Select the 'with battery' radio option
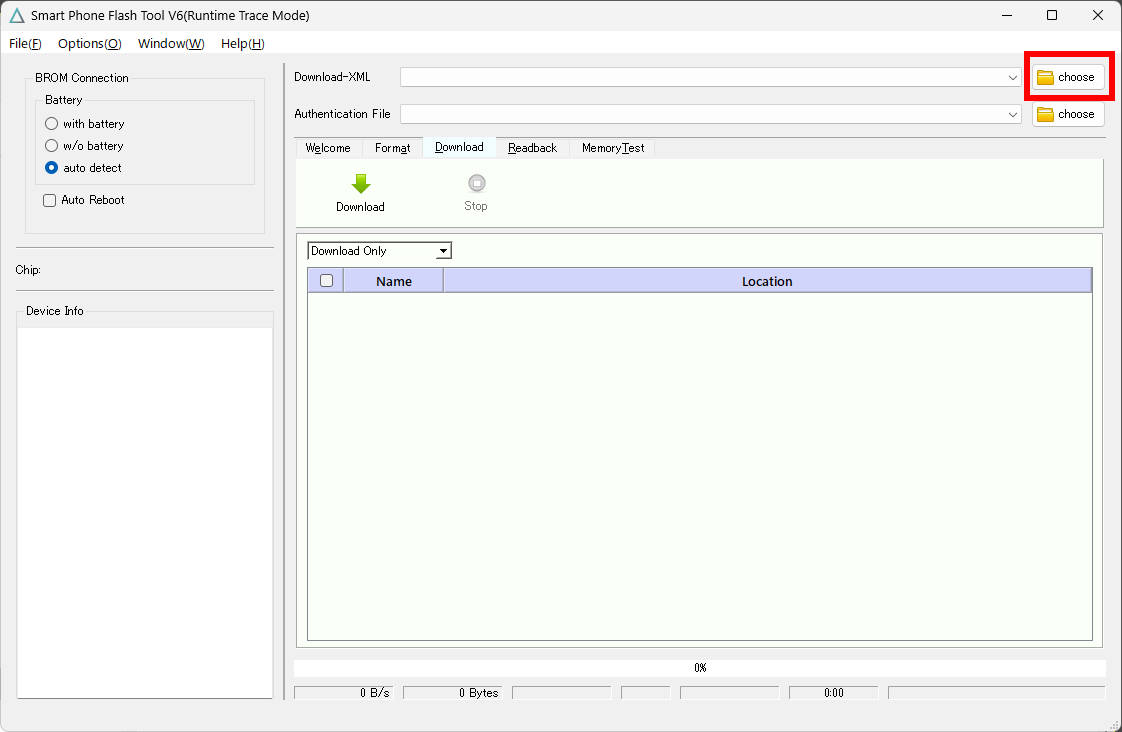1122x732 pixels. point(52,124)
